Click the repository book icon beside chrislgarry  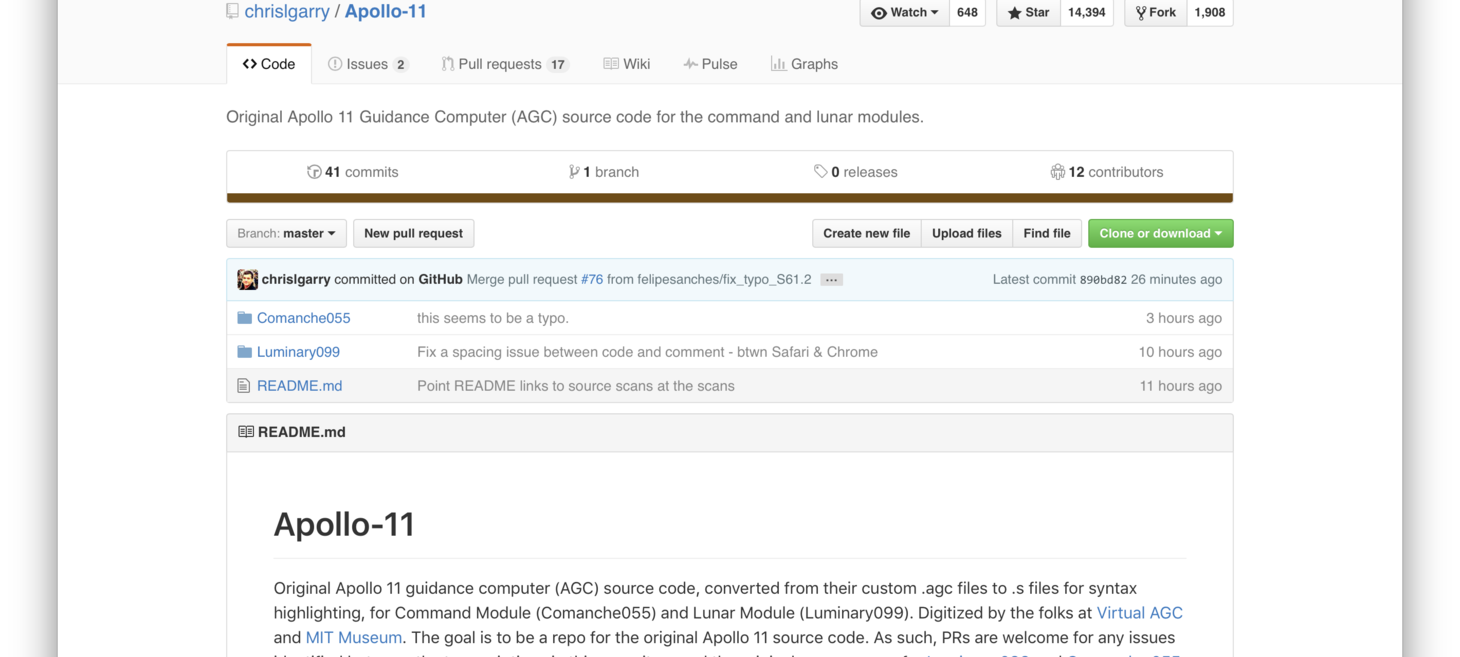233,12
